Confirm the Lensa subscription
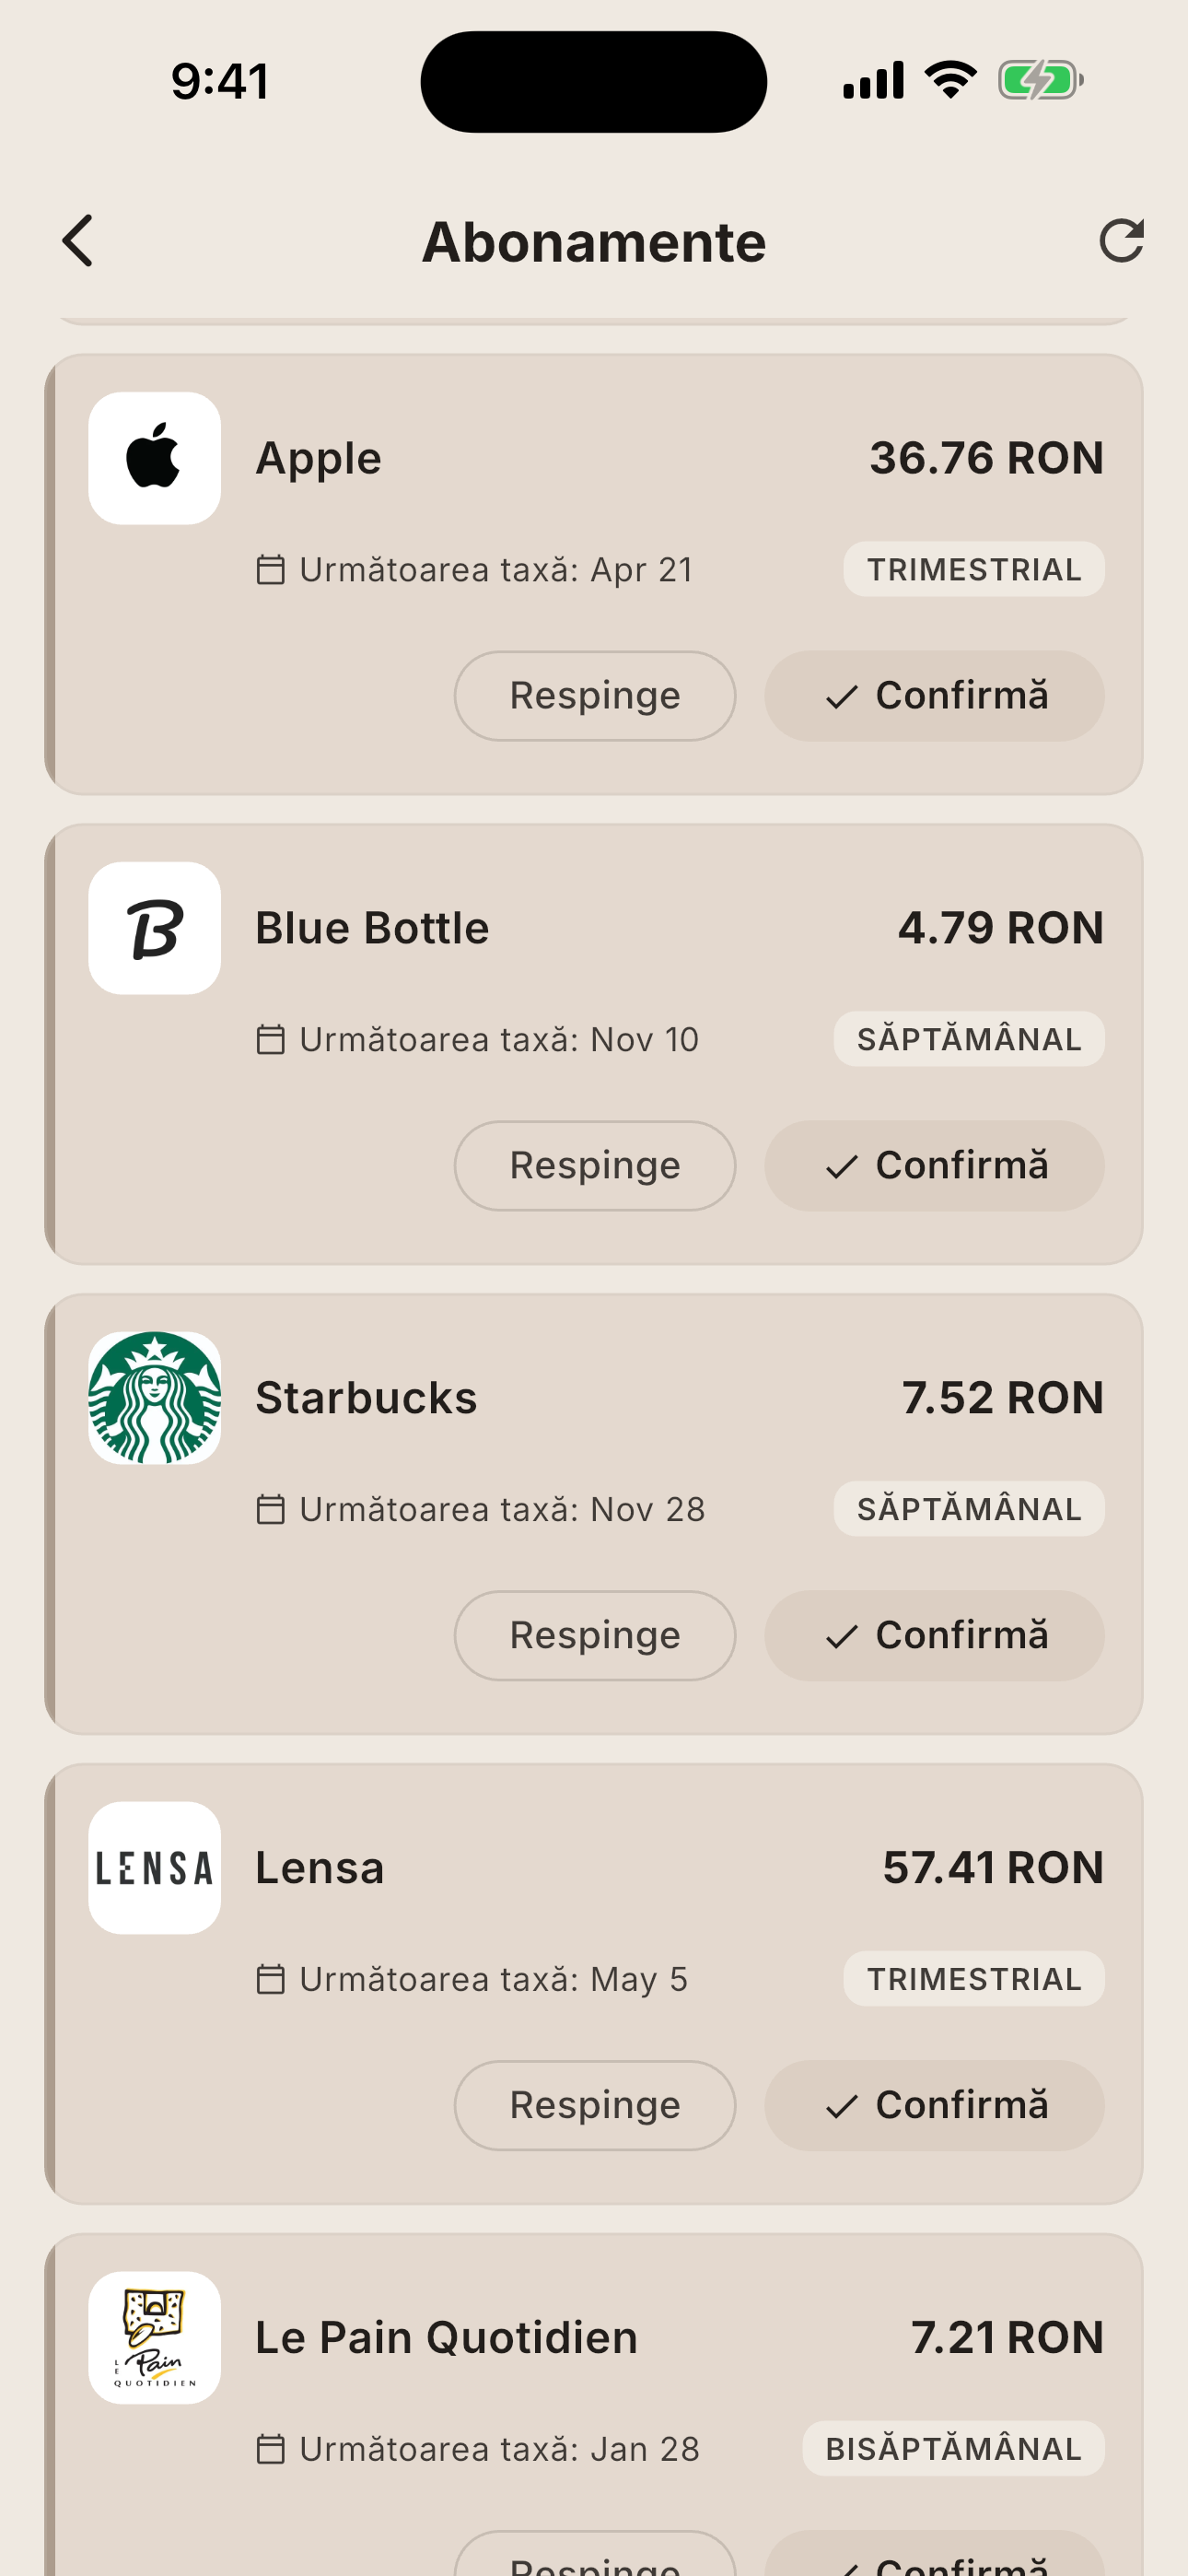 pos(934,2106)
